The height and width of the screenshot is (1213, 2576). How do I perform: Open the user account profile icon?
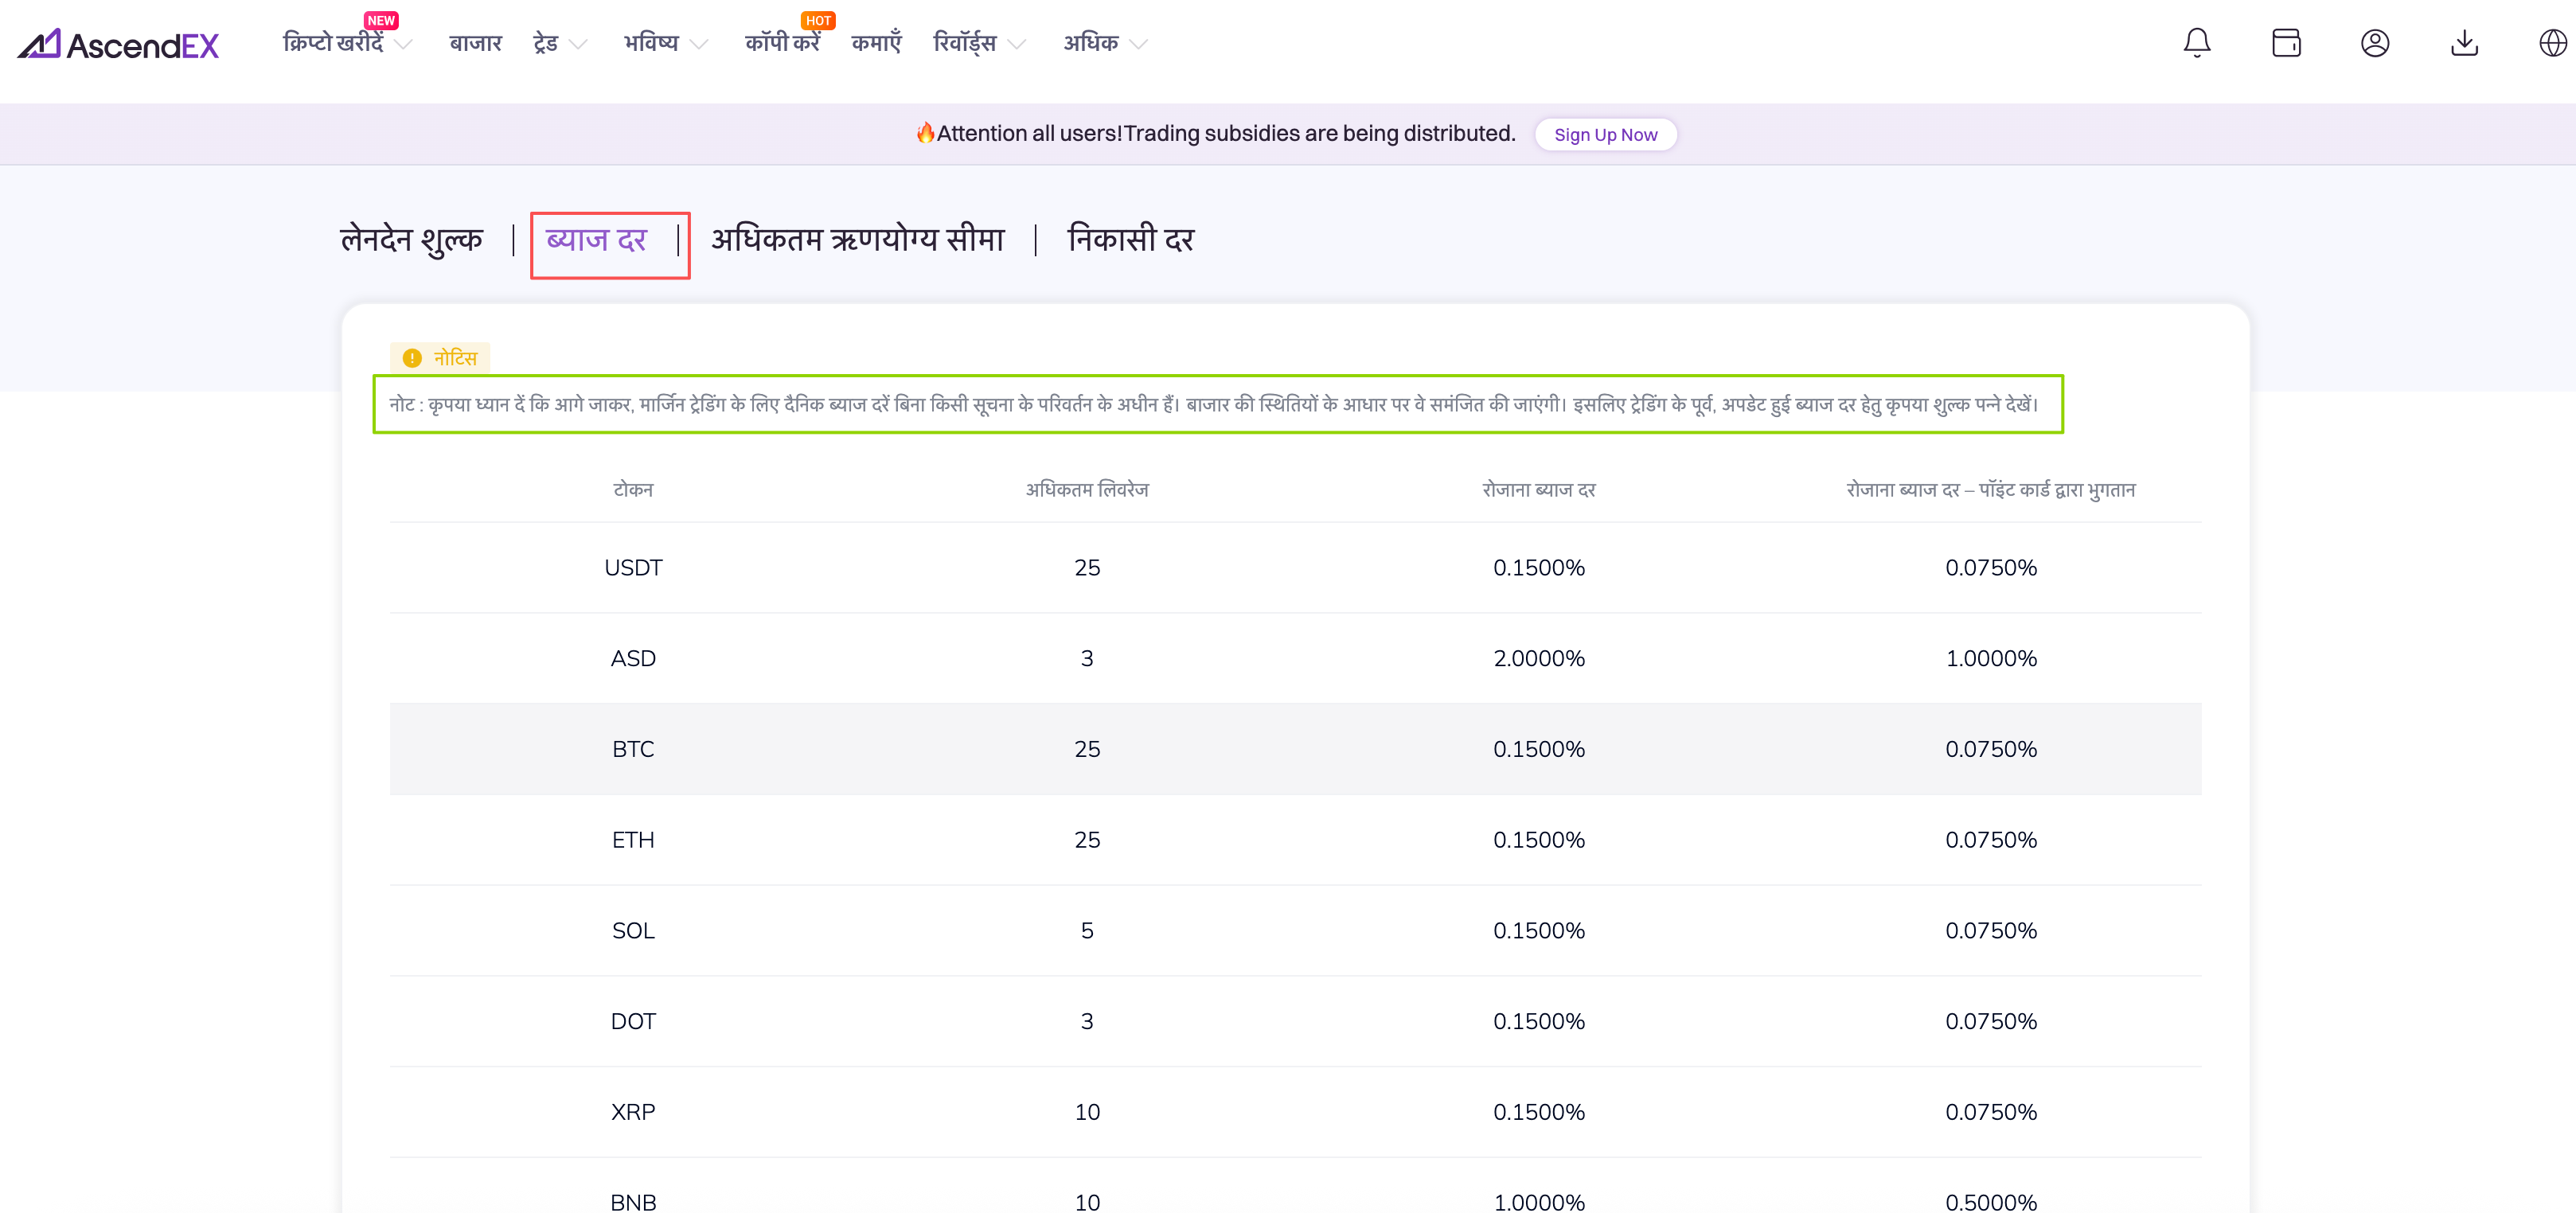(x=2374, y=43)
